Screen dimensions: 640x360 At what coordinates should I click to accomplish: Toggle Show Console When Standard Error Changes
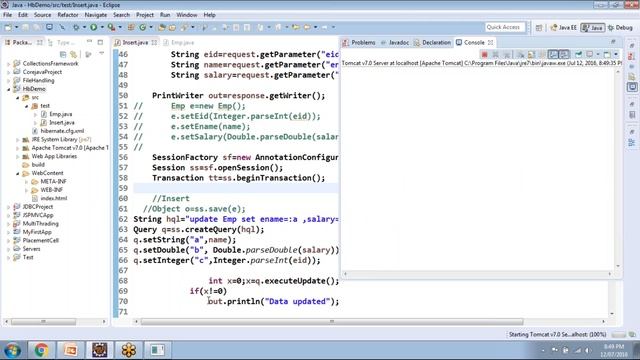(564, 55)
